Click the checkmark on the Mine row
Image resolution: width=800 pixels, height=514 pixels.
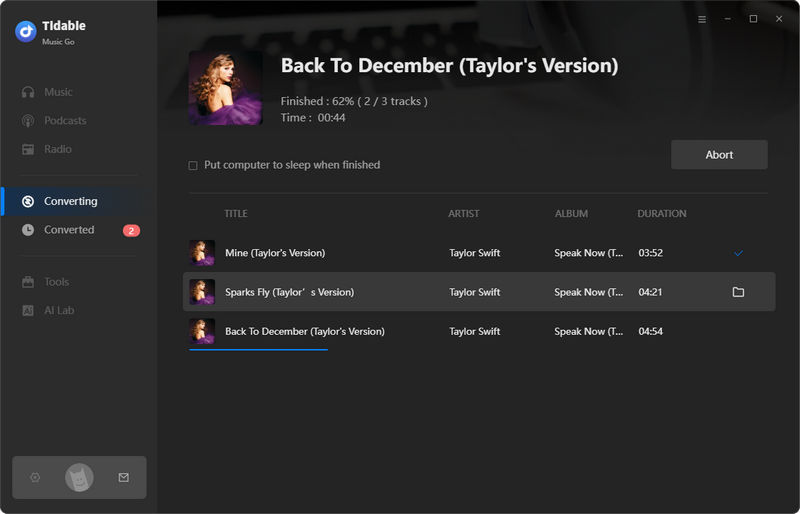pyautogui.click(x=738, y=253)
